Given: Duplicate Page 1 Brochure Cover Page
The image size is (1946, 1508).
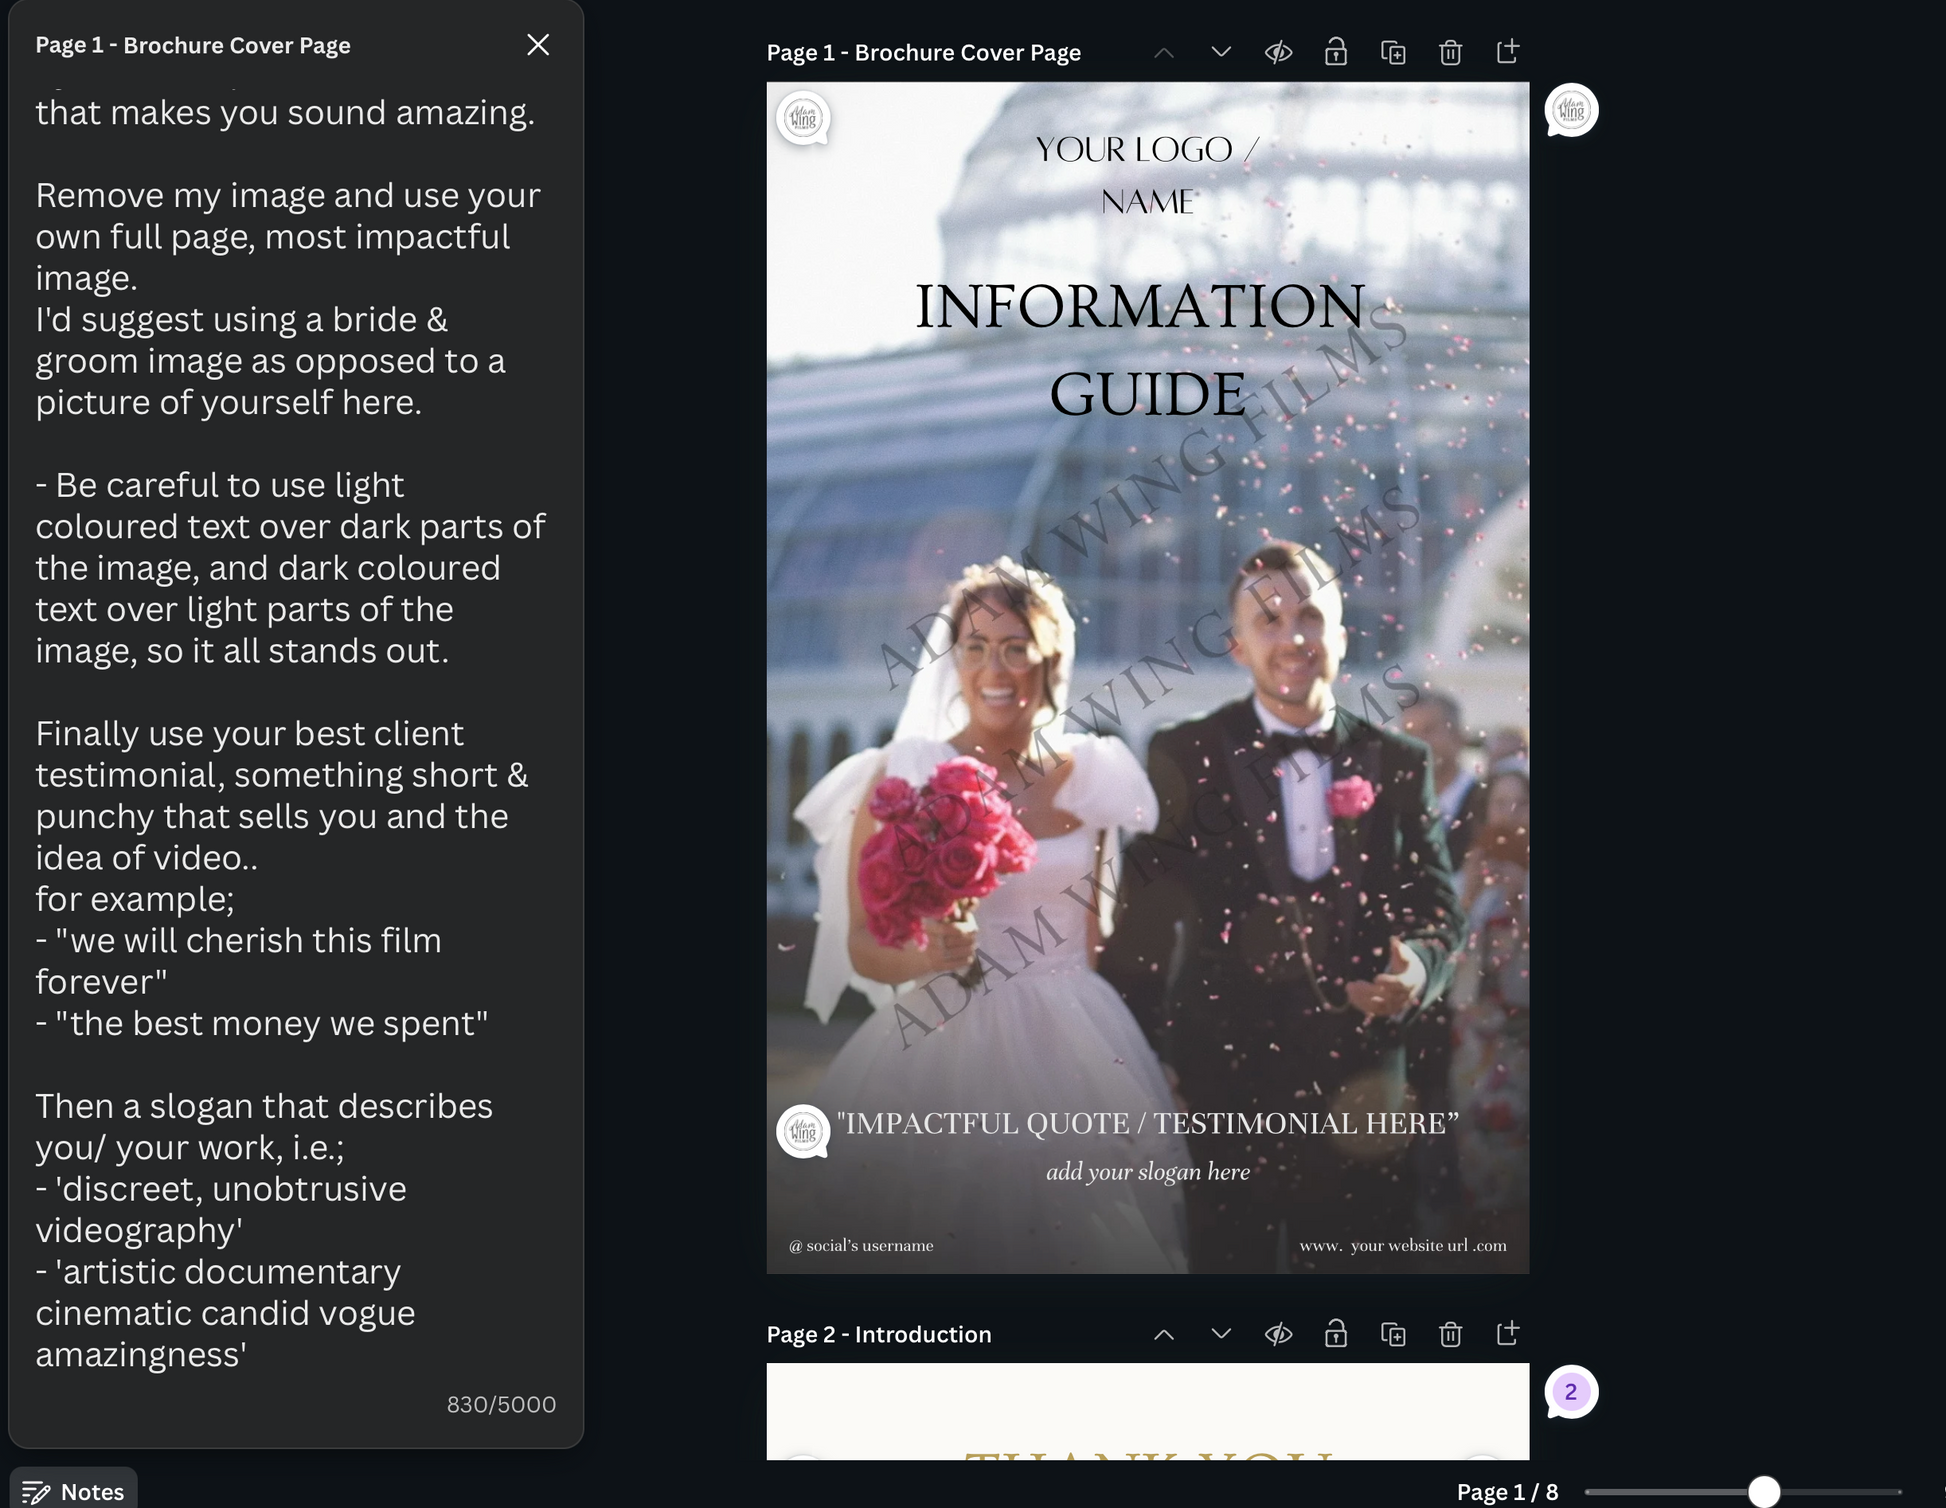Looking at the screenshot, I should pos(1393,52).
